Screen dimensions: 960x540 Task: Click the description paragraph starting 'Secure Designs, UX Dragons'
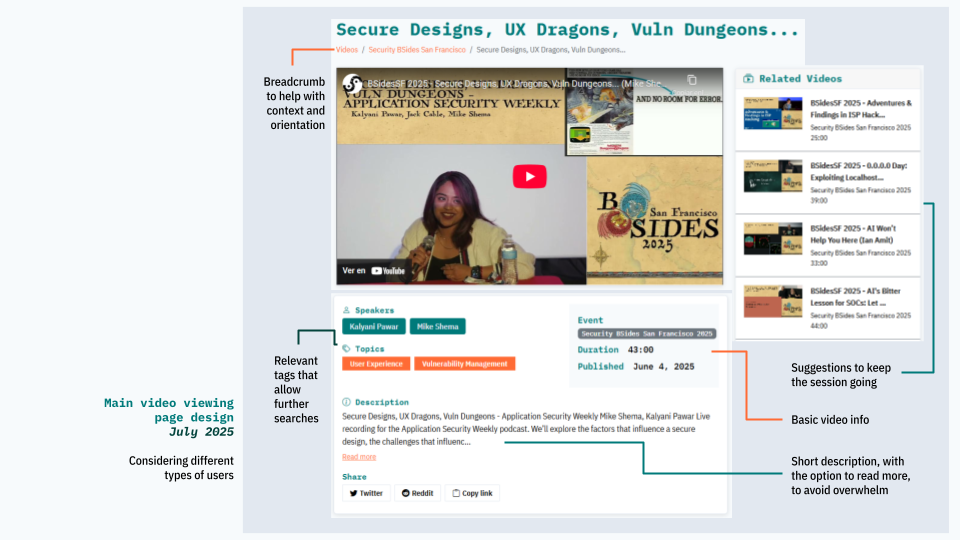[526, 429]
